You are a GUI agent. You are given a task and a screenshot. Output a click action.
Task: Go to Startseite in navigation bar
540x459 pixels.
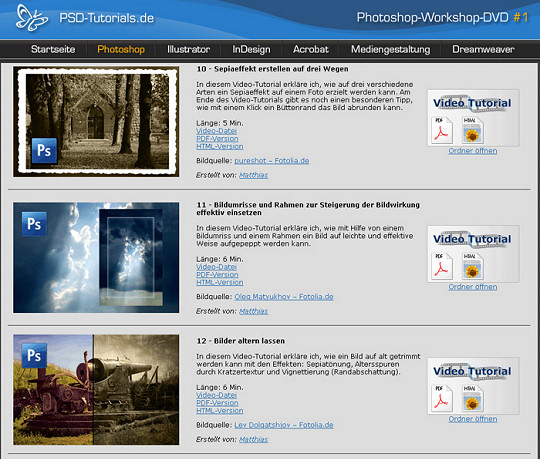[53, 49]
